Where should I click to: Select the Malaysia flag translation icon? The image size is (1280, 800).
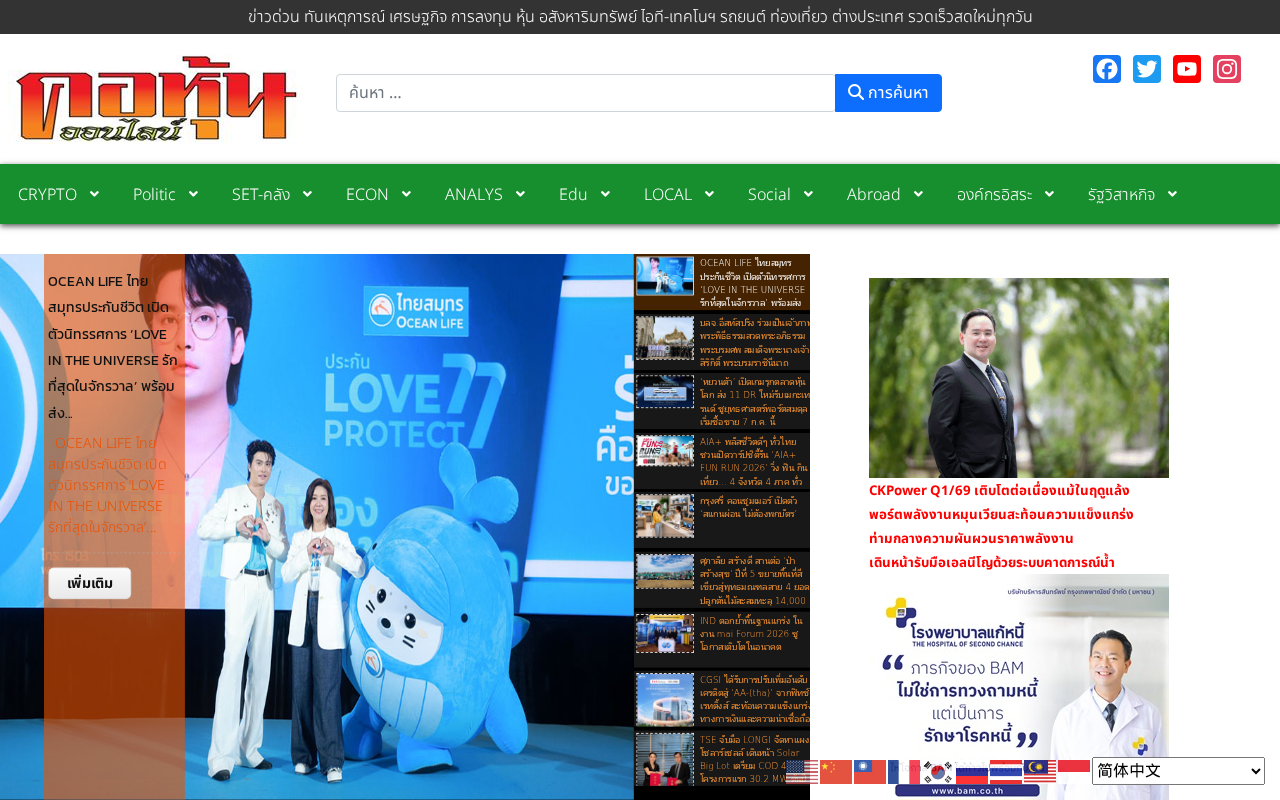1040,771
